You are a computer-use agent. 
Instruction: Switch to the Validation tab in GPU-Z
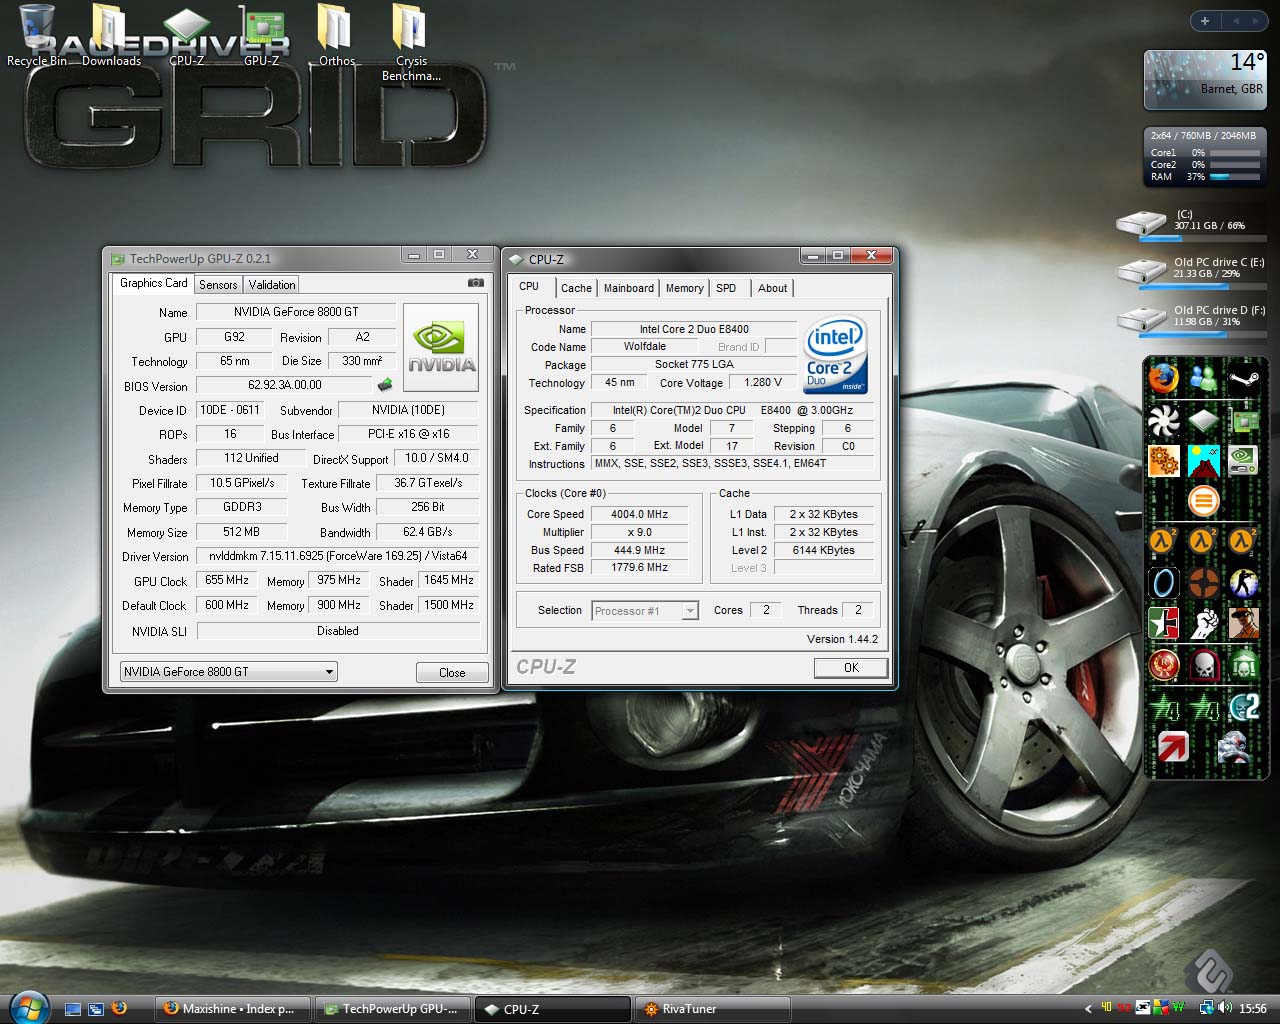click(272, 285)
